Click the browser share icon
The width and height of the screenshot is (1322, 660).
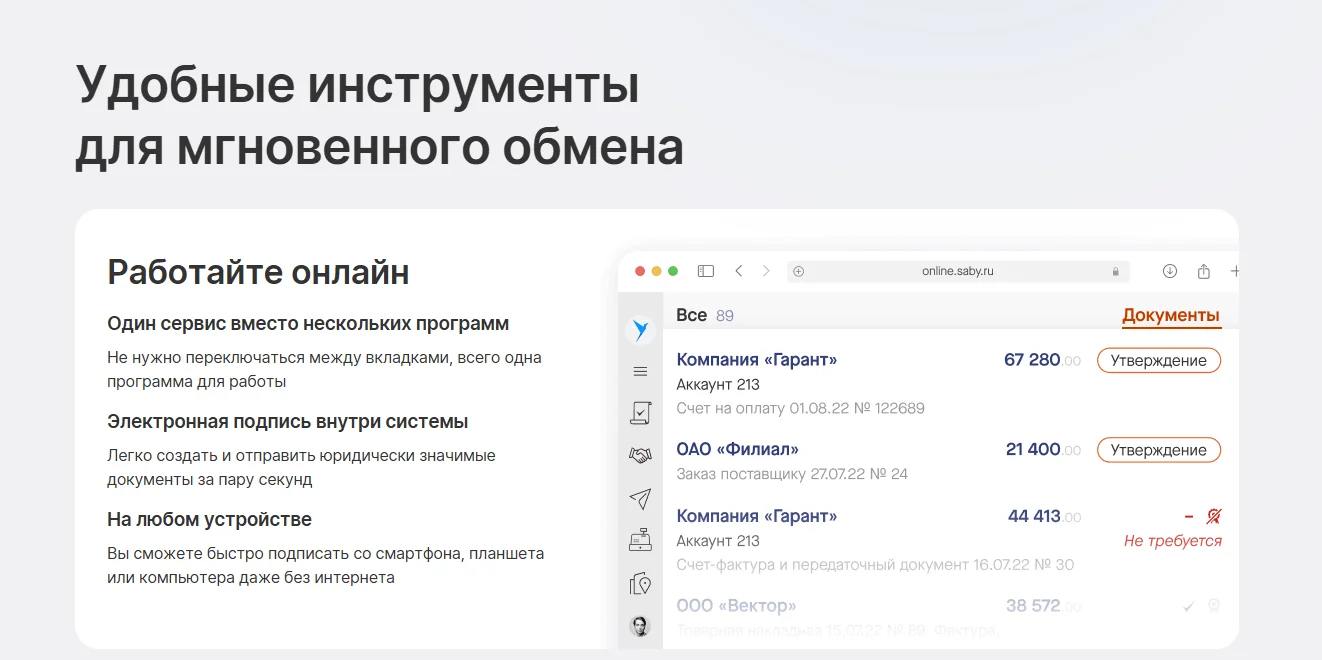(x=1204, y=271)
